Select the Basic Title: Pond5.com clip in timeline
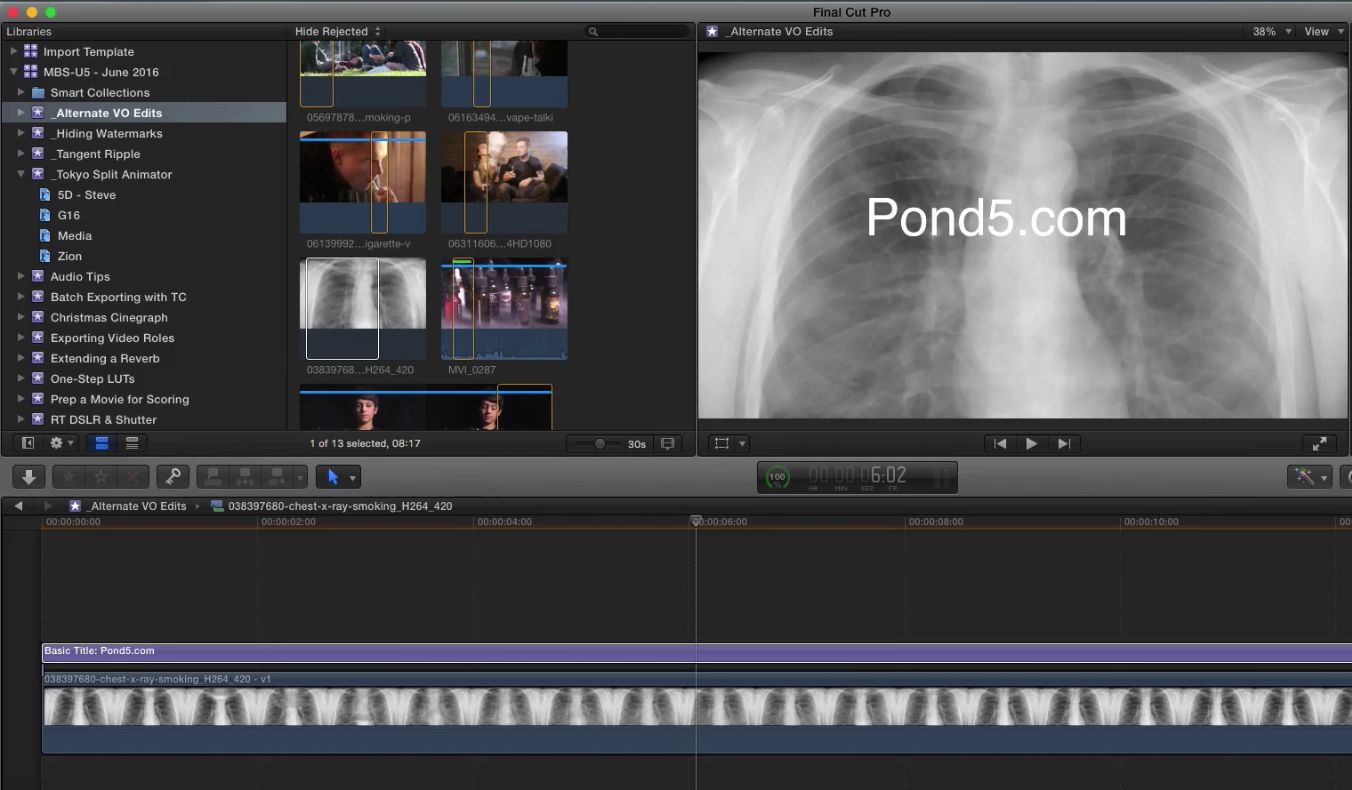This screenshot has height=790, width=1352. [697, 652]
